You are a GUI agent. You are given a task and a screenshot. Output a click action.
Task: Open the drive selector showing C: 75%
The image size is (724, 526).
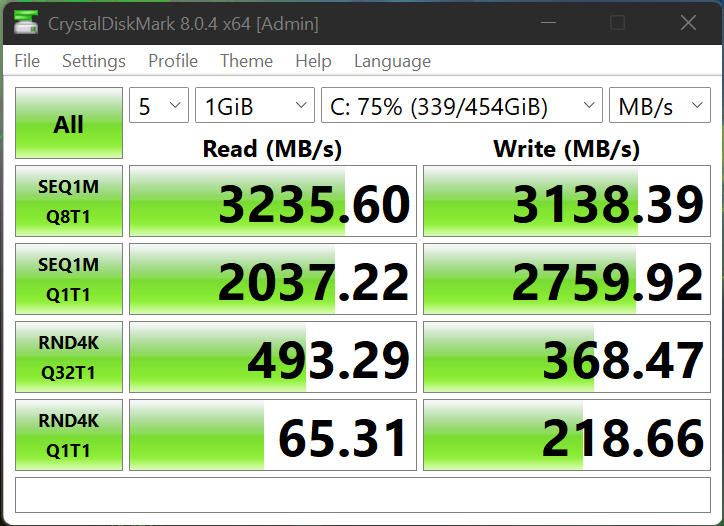(x=462, y=105)
